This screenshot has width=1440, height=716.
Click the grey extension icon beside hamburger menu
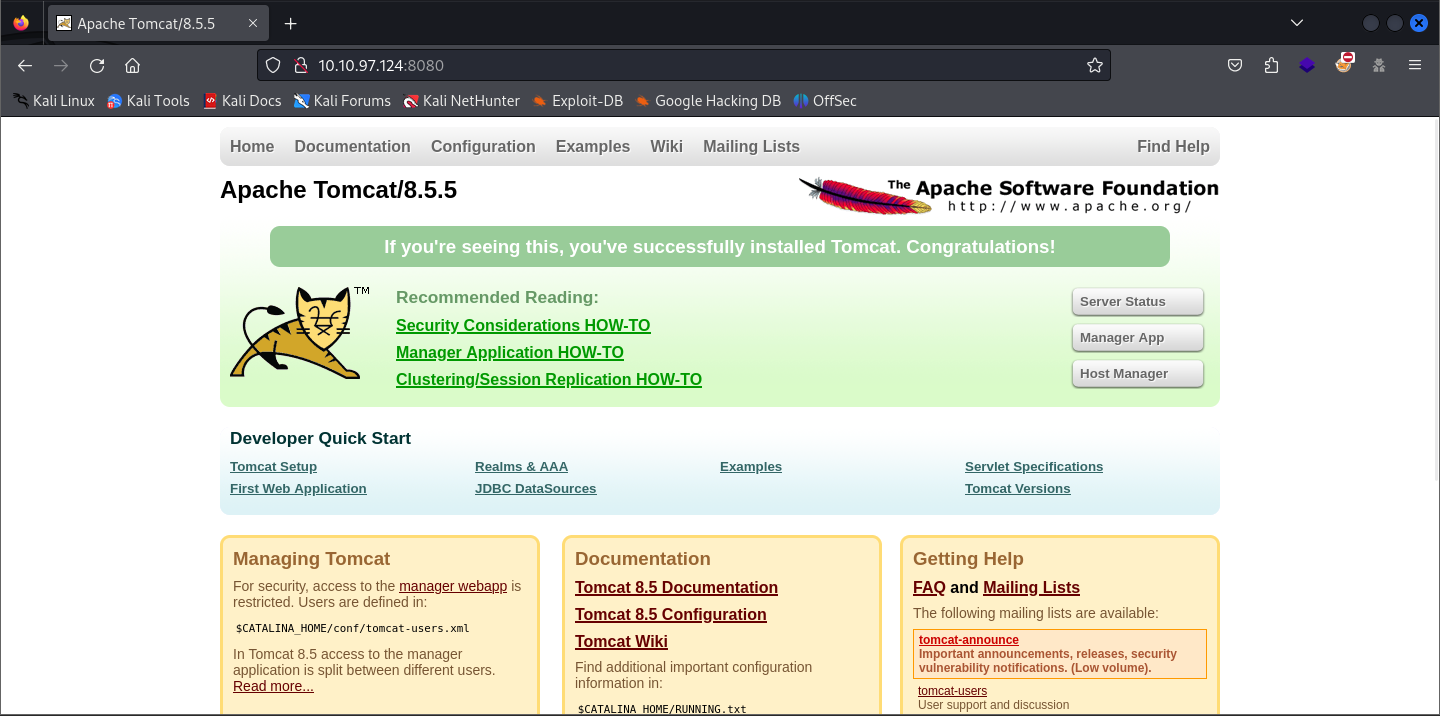point(1379,65)
